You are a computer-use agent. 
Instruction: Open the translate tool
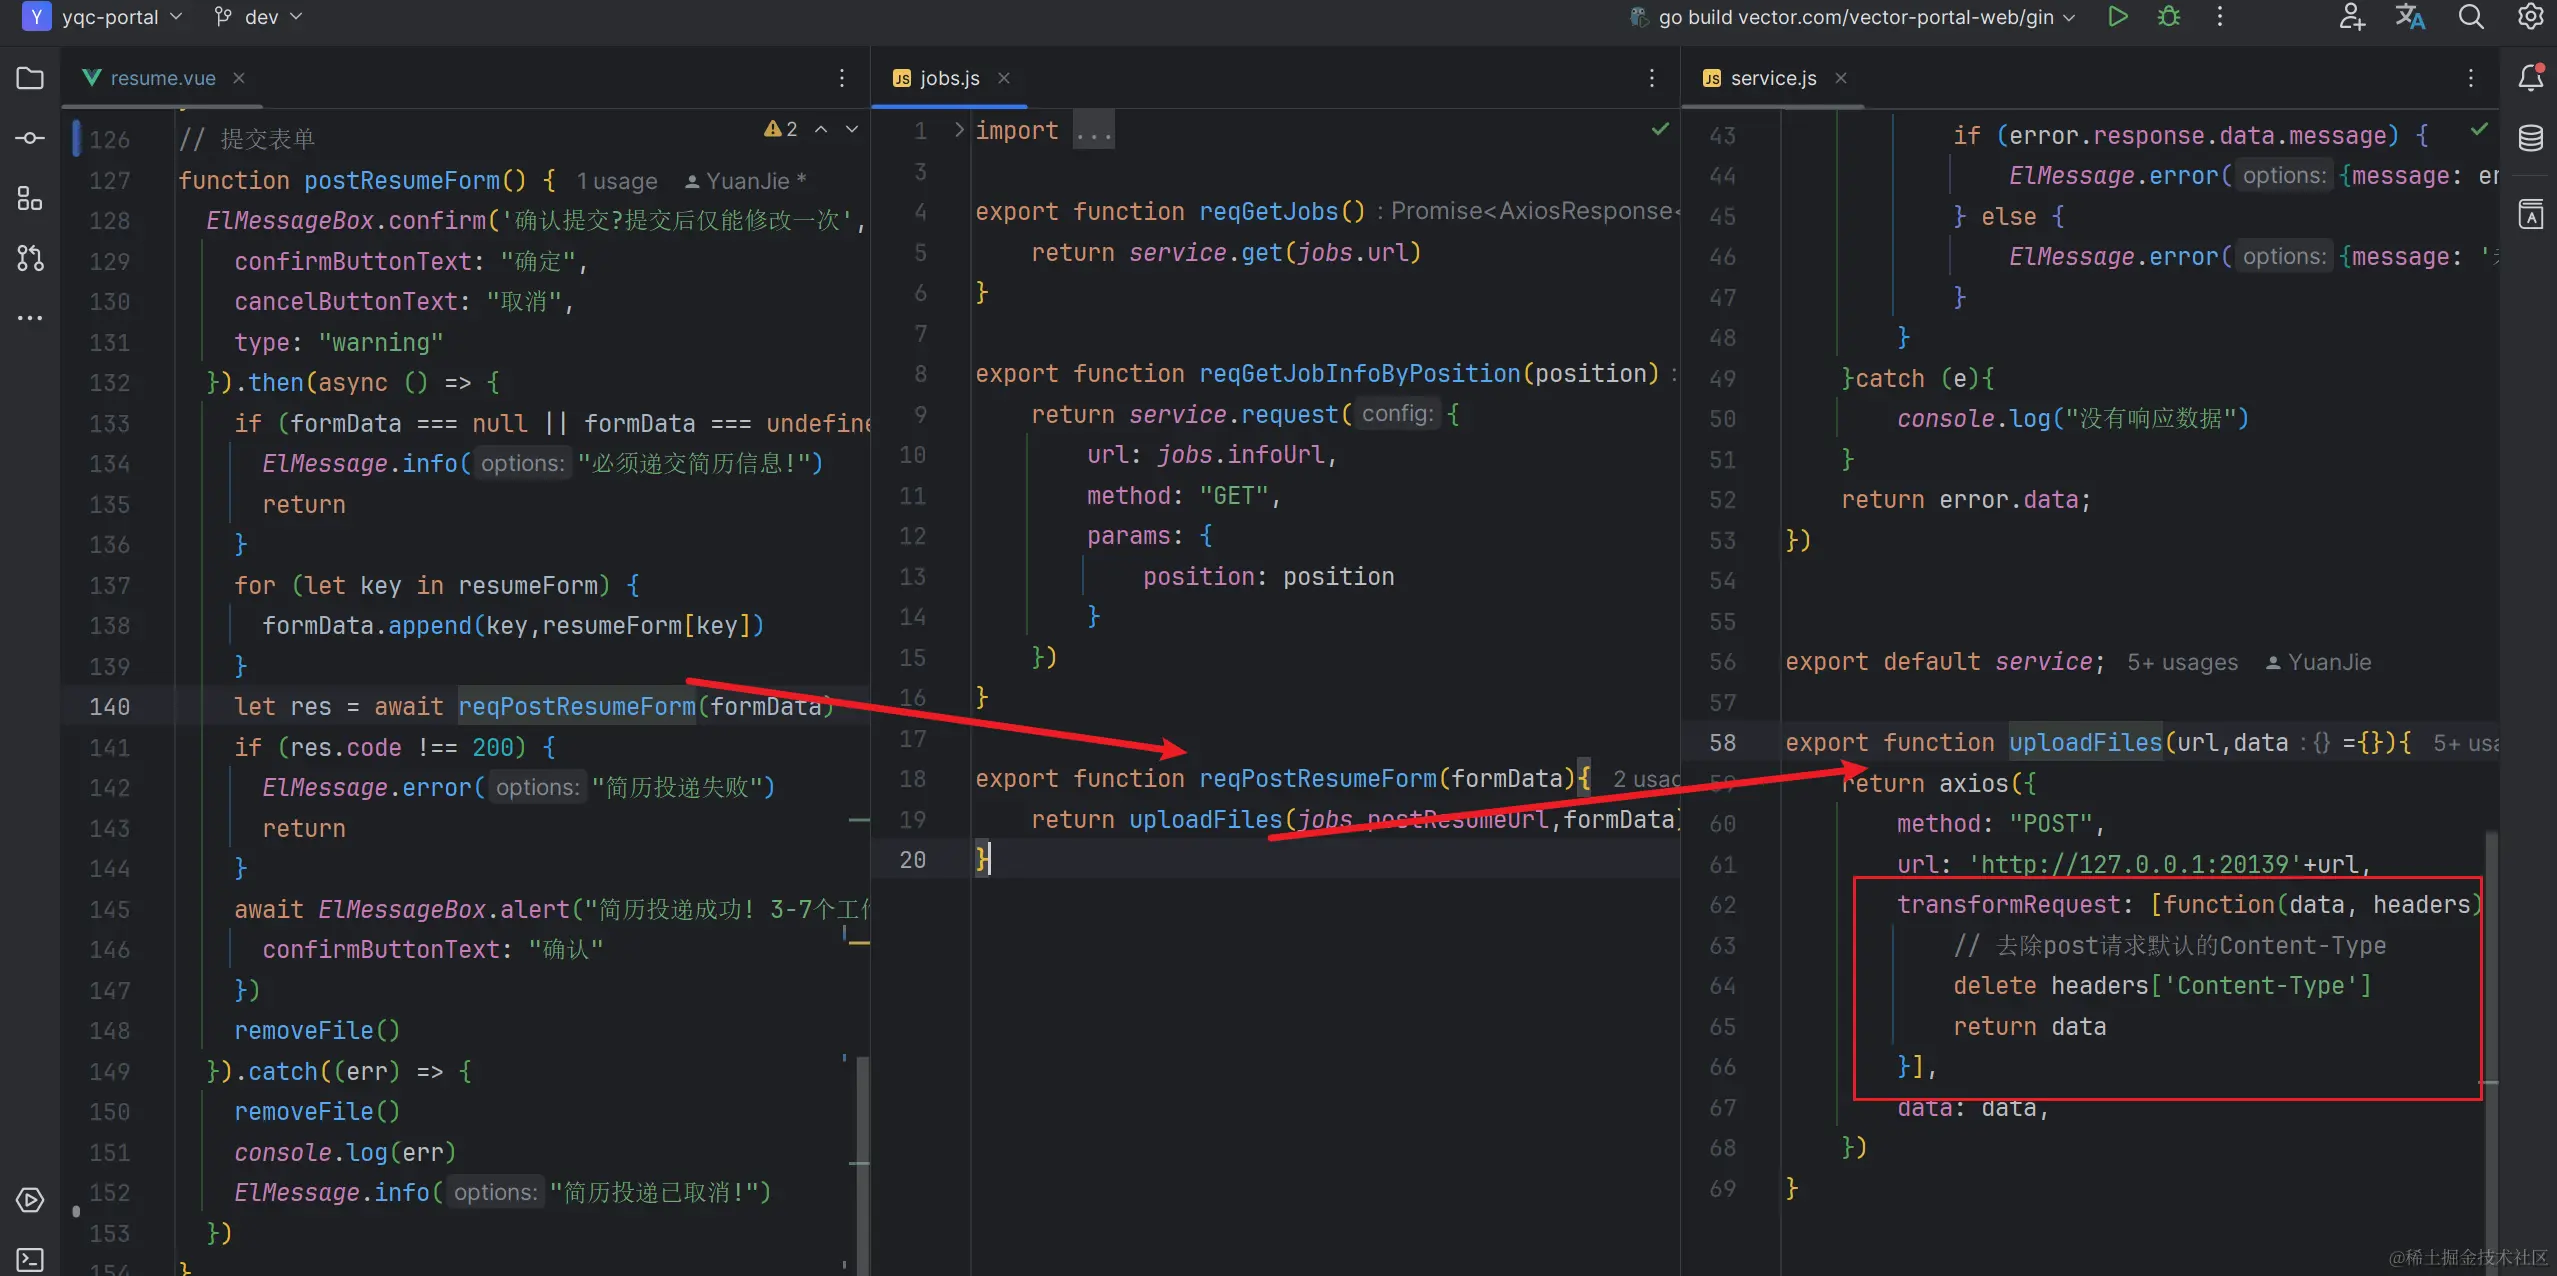2410,17
